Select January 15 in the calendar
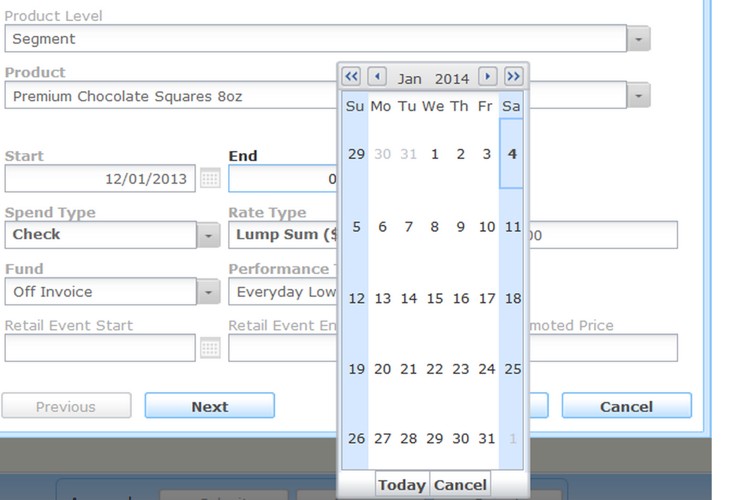 coord(434,298)
